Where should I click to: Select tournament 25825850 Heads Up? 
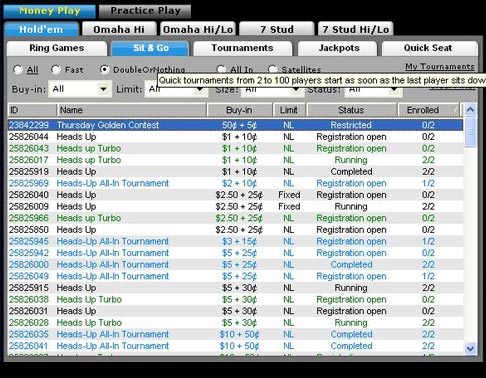(235, 230)
